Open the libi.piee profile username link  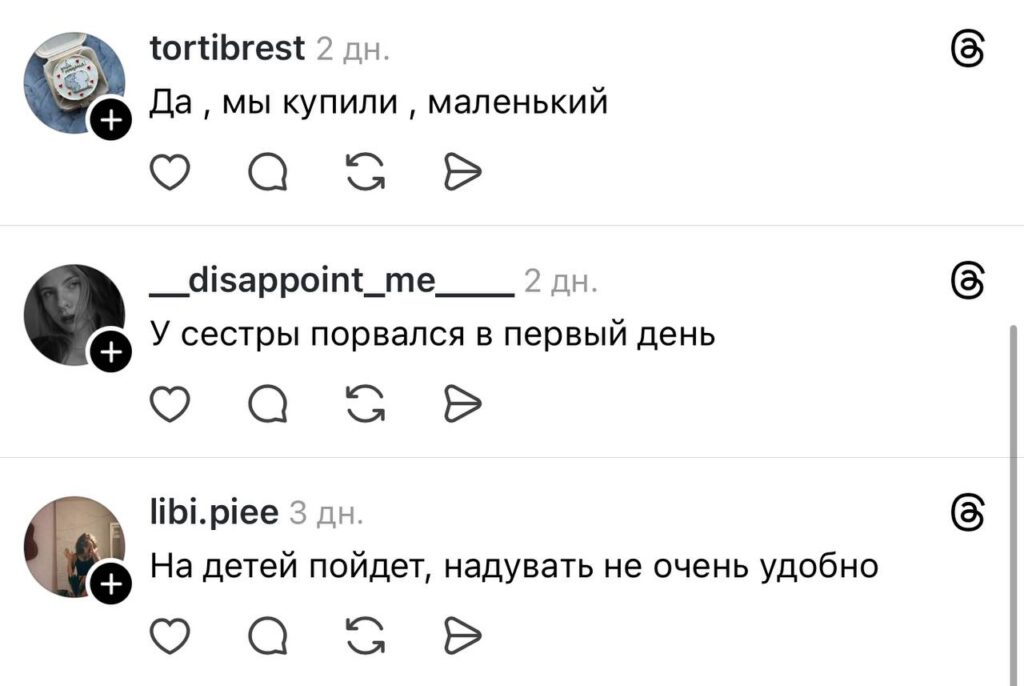tap(214, 512)
